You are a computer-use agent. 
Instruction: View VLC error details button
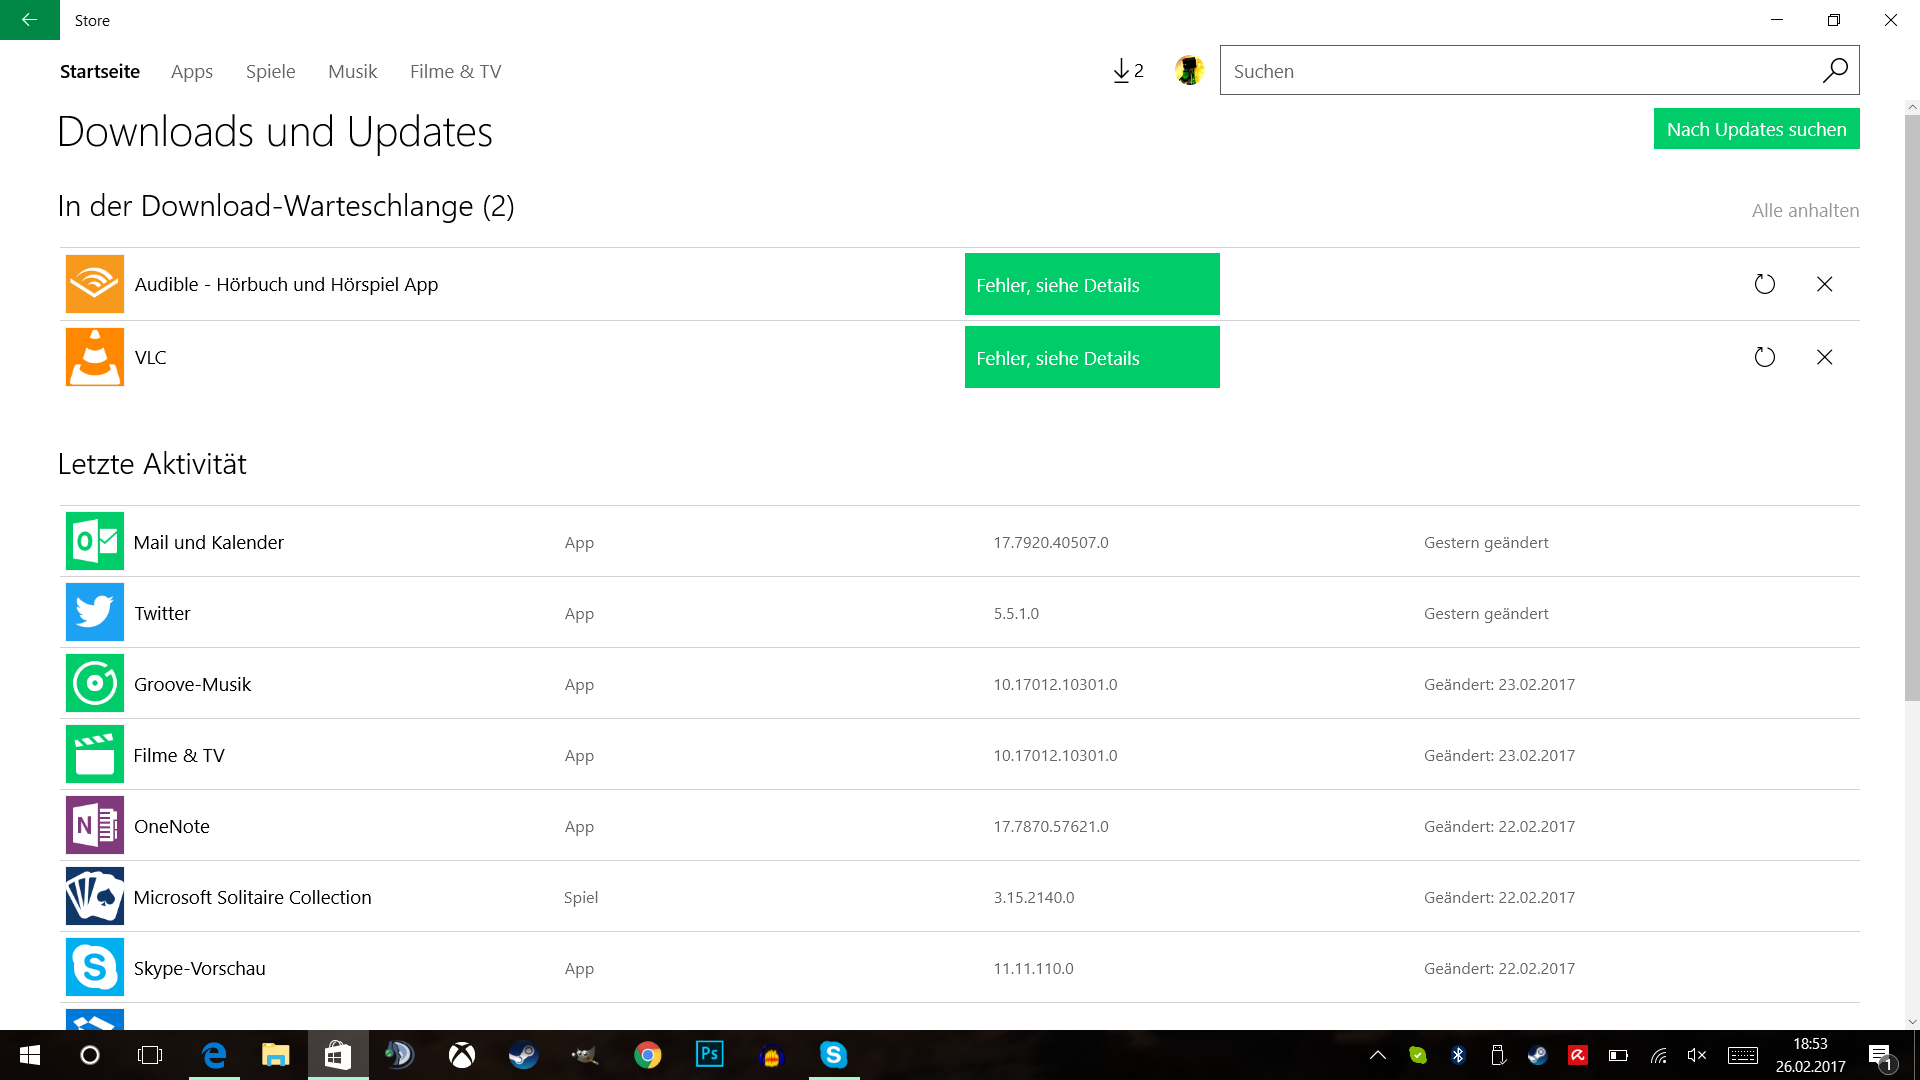tap(1092, 357)
